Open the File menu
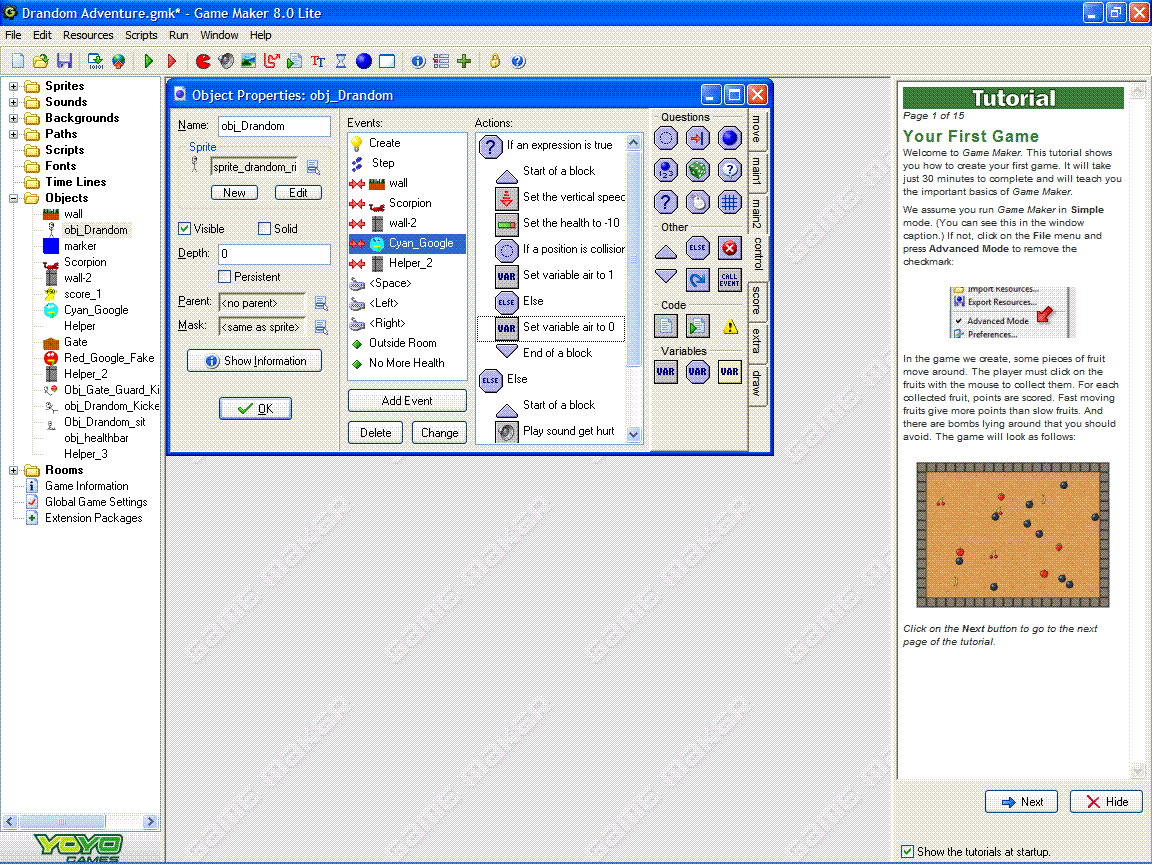Screen dimensions: 1152x864 pyautogui.click(x=13, y=35)
